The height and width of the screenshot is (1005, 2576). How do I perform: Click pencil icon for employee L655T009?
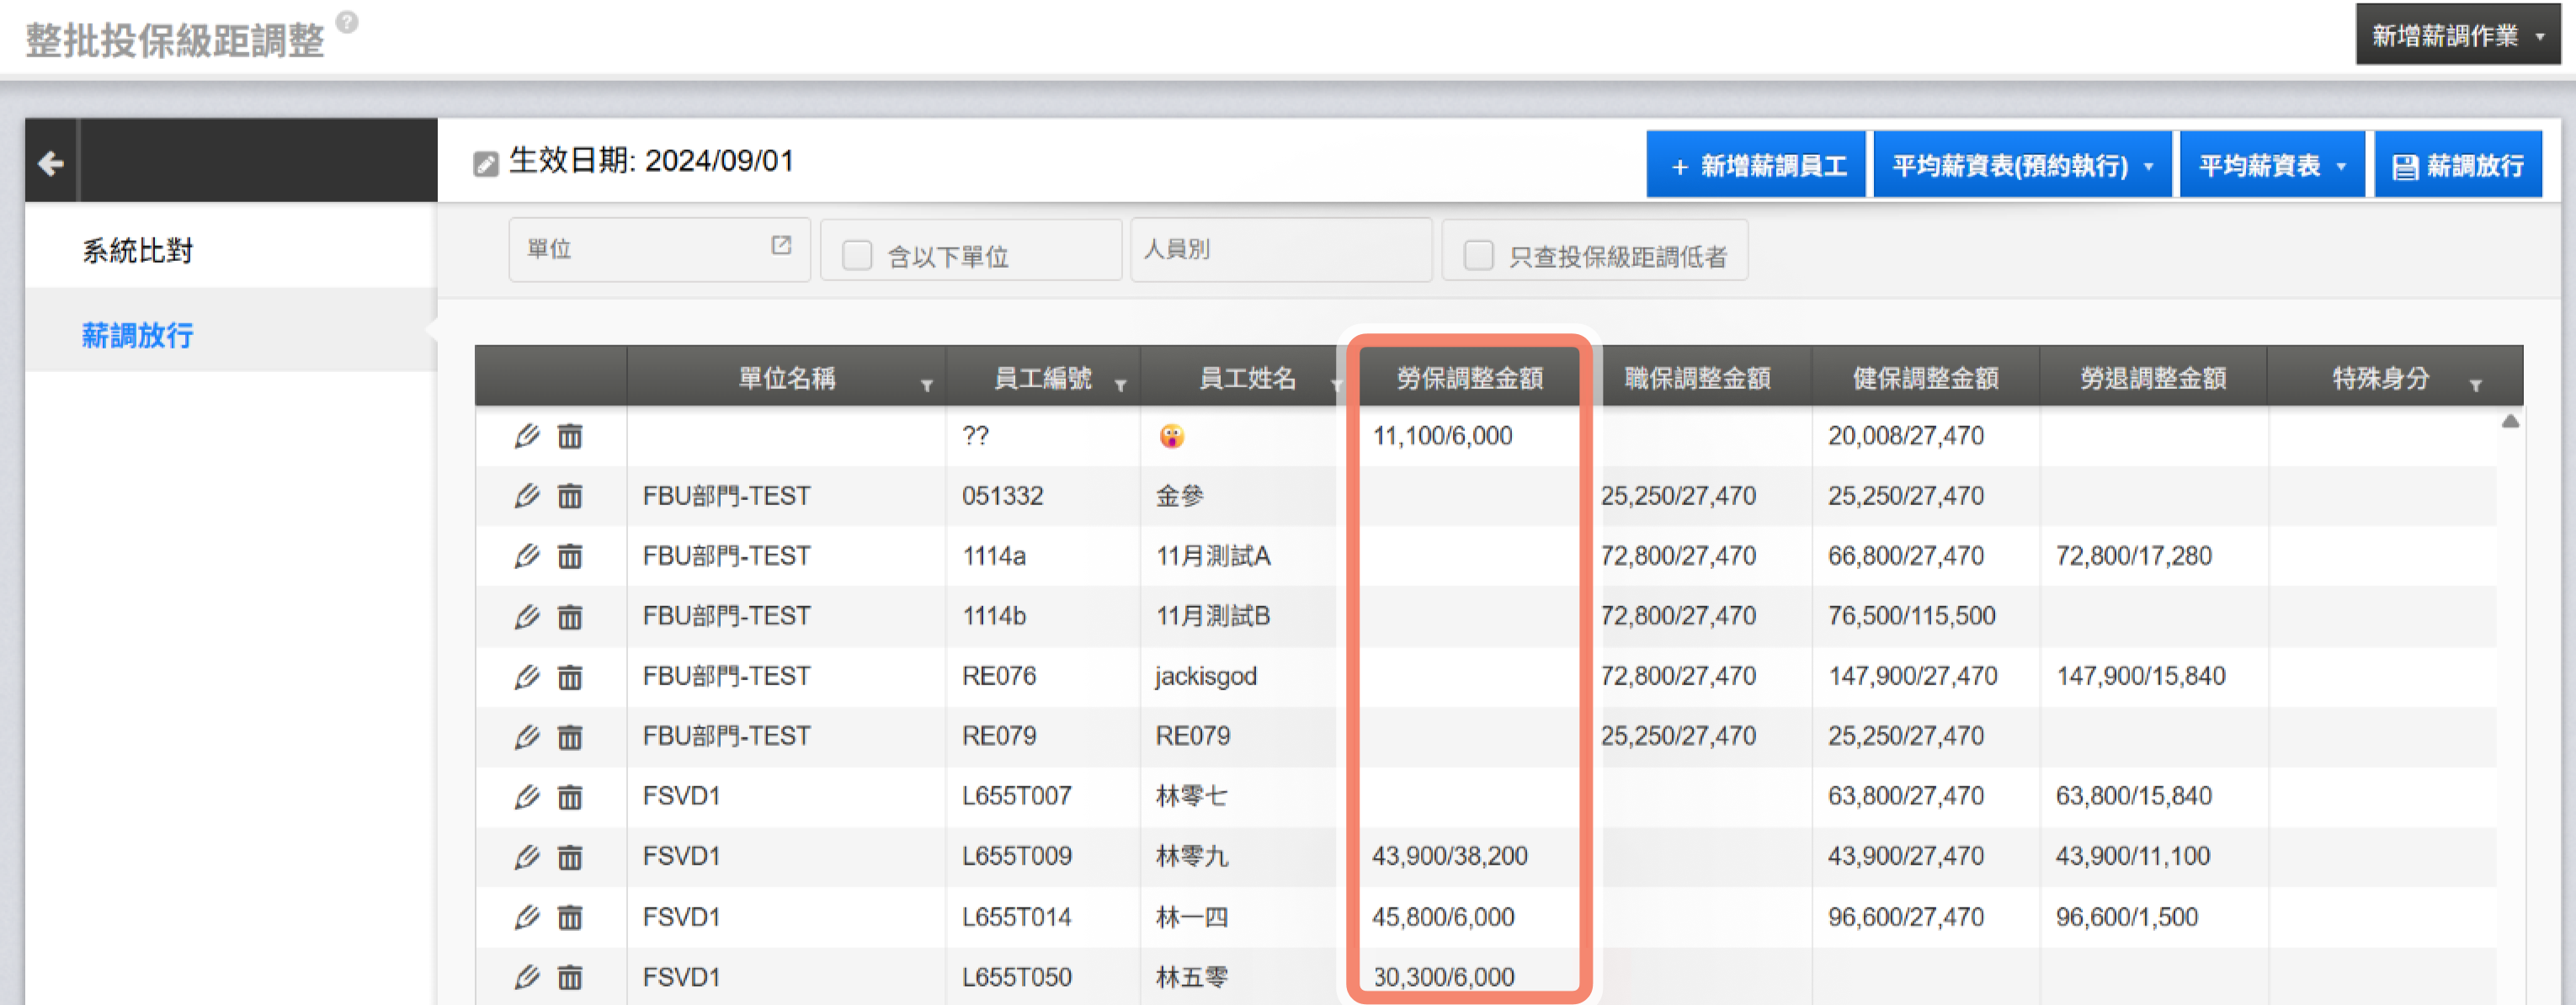click(526, 857)
